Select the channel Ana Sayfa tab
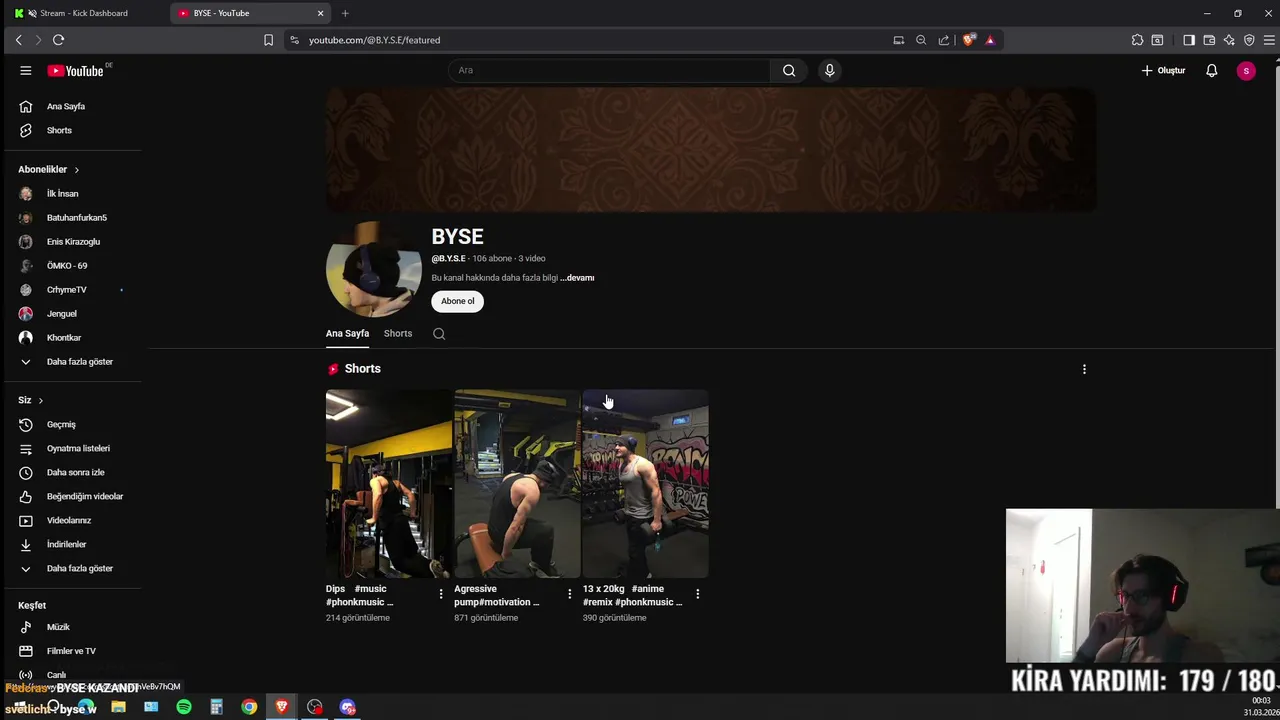The height and width of the screenshot is (720, 1280). (x=347, y=334)
